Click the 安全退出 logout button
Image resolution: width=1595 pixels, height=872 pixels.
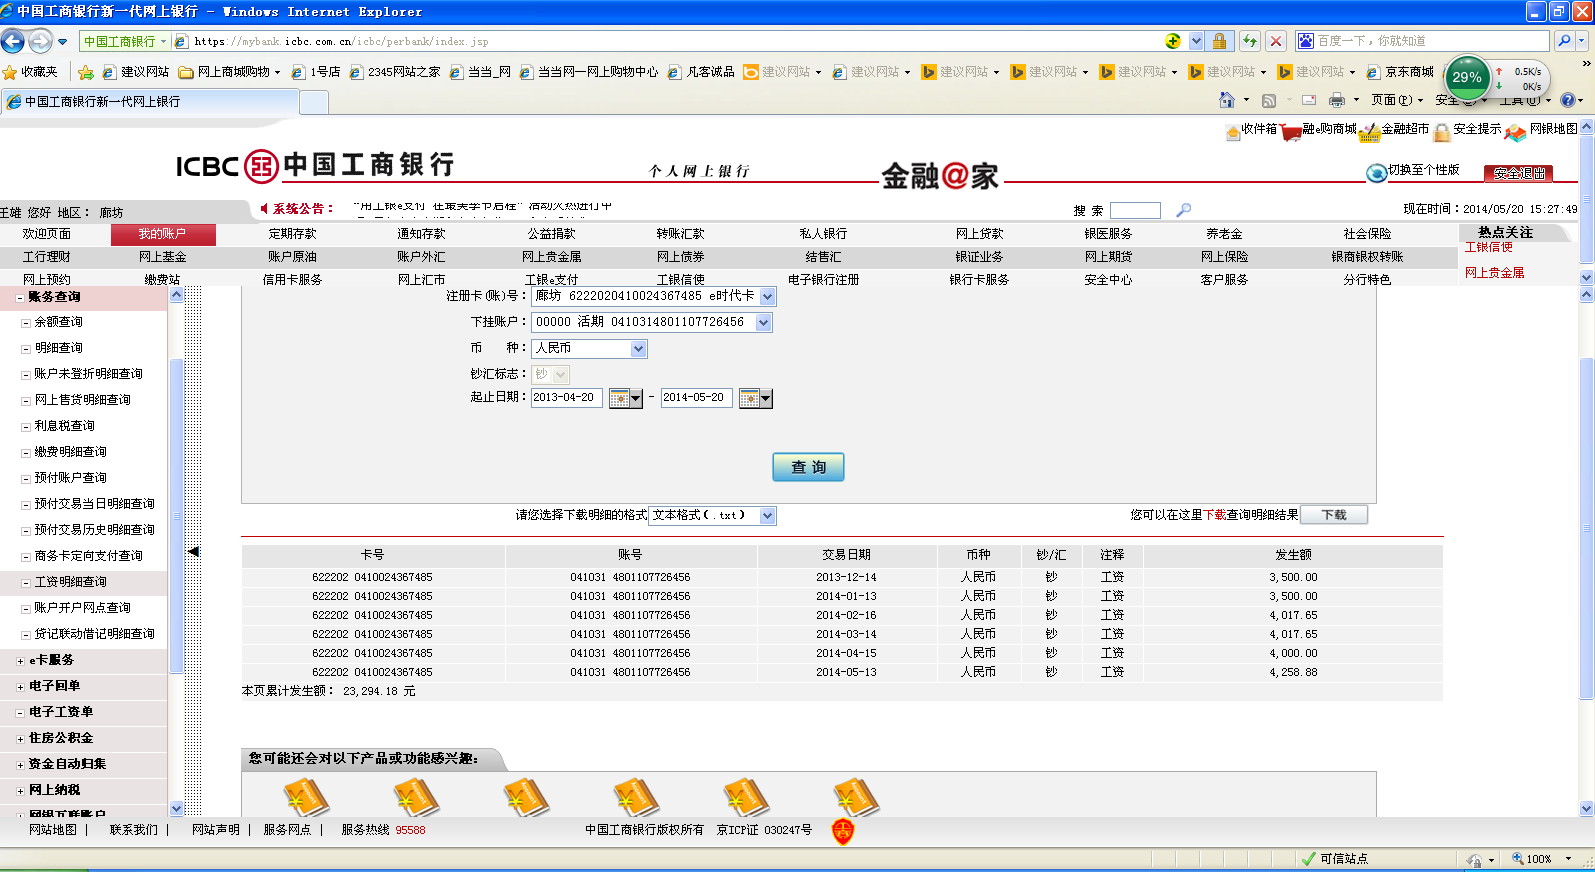coord(1518,173)
